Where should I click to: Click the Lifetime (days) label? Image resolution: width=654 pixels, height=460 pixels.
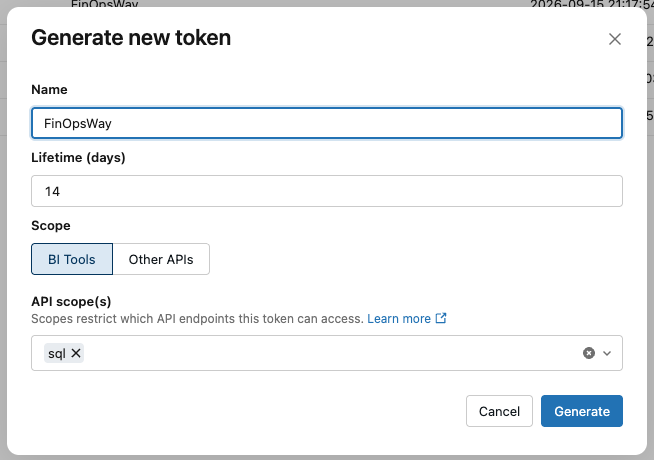point(78,158)
